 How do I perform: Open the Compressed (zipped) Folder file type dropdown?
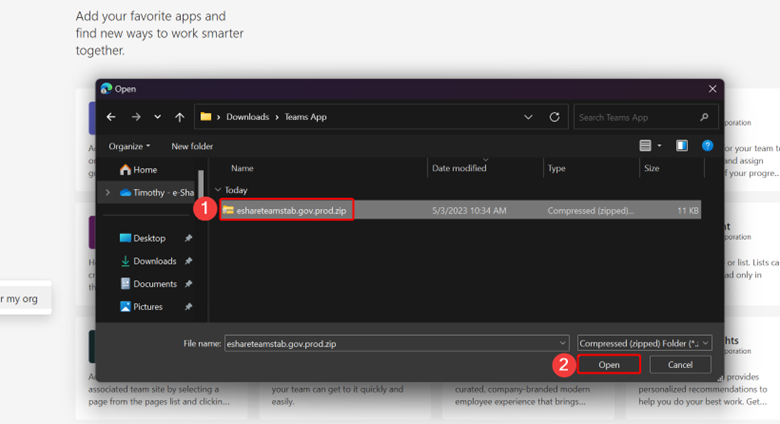coord(644,343)
